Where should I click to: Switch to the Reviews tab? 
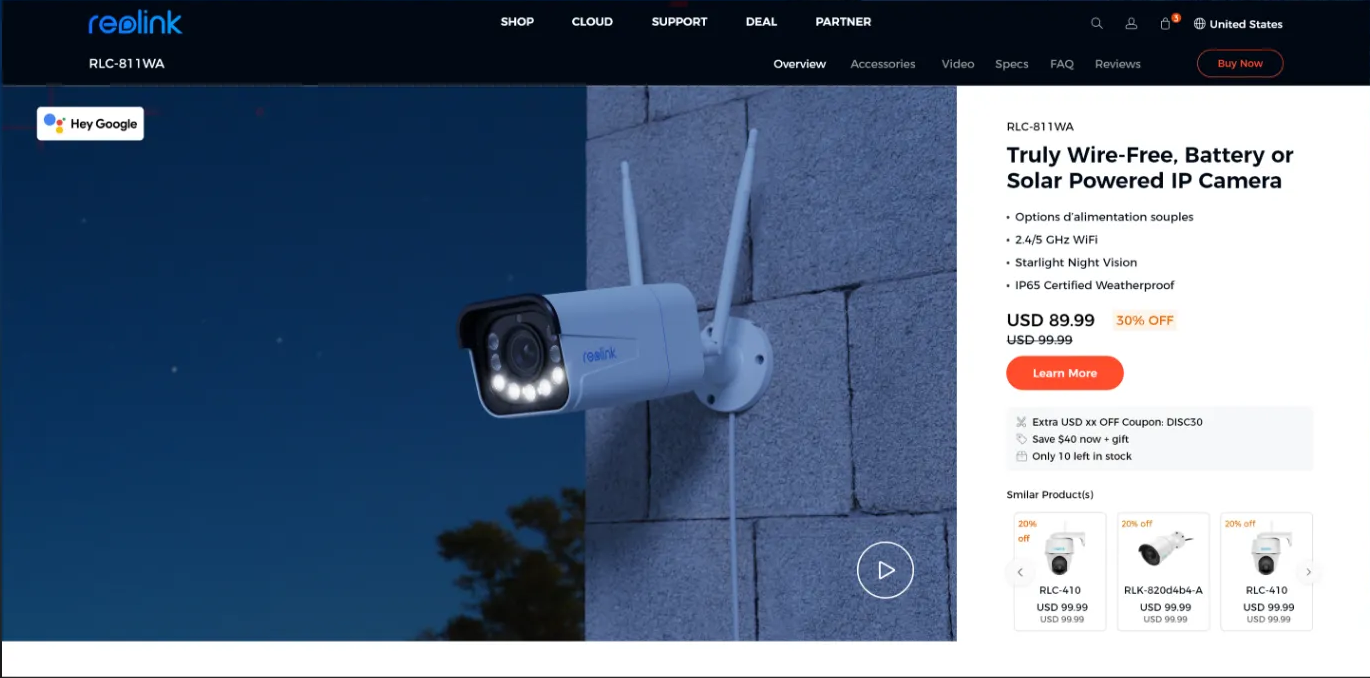click(1117, 64)
